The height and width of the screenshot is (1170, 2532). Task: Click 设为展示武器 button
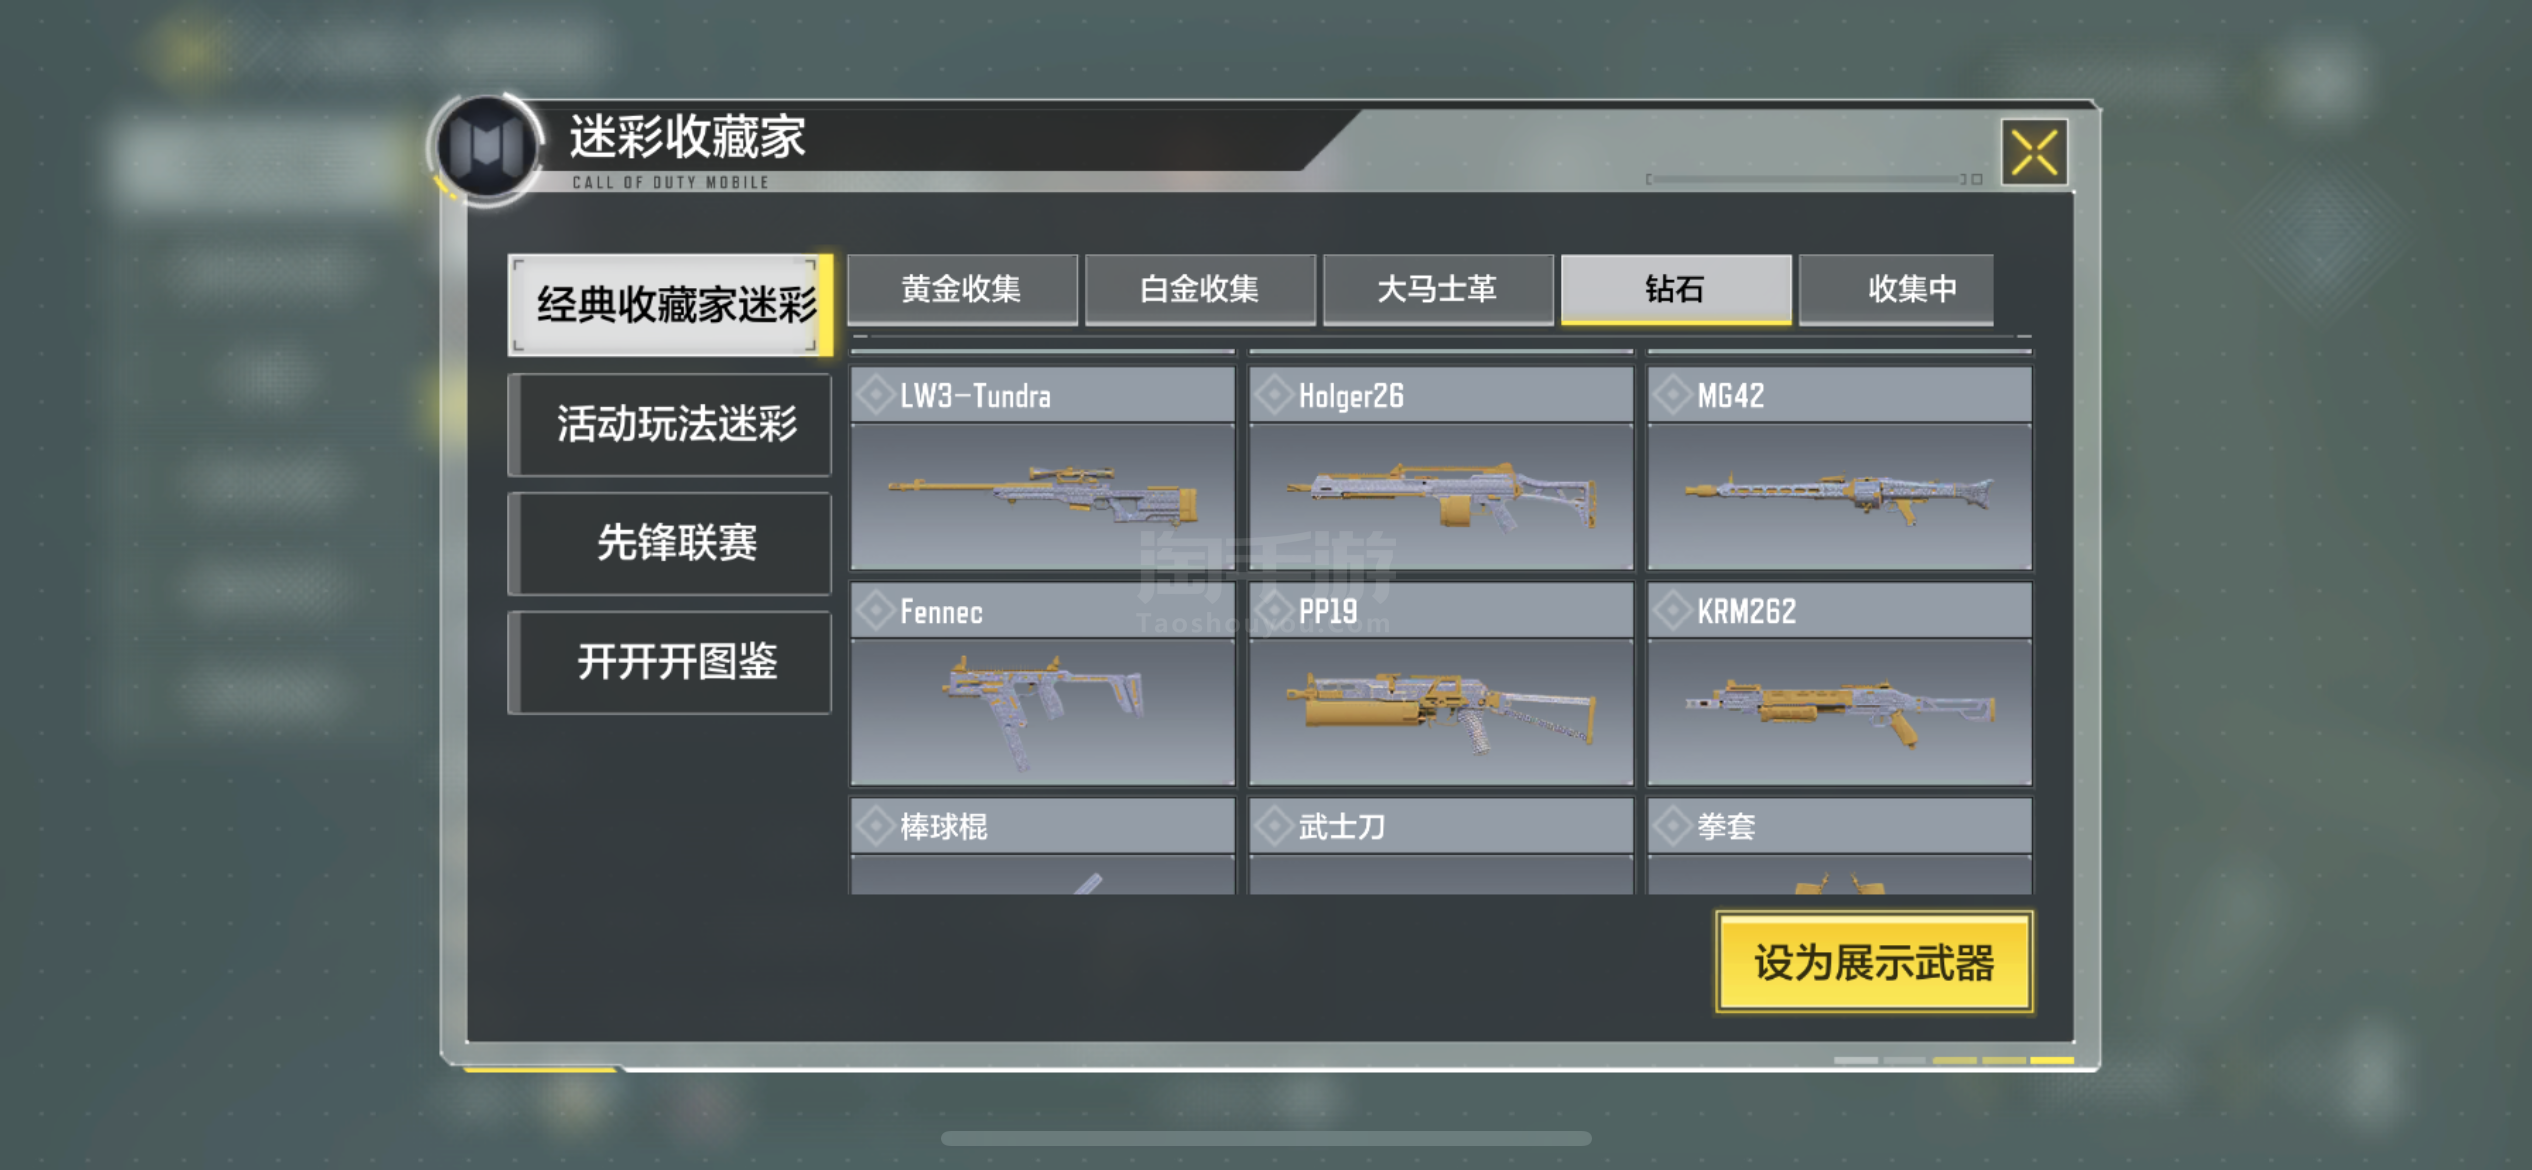(1874, 962)
